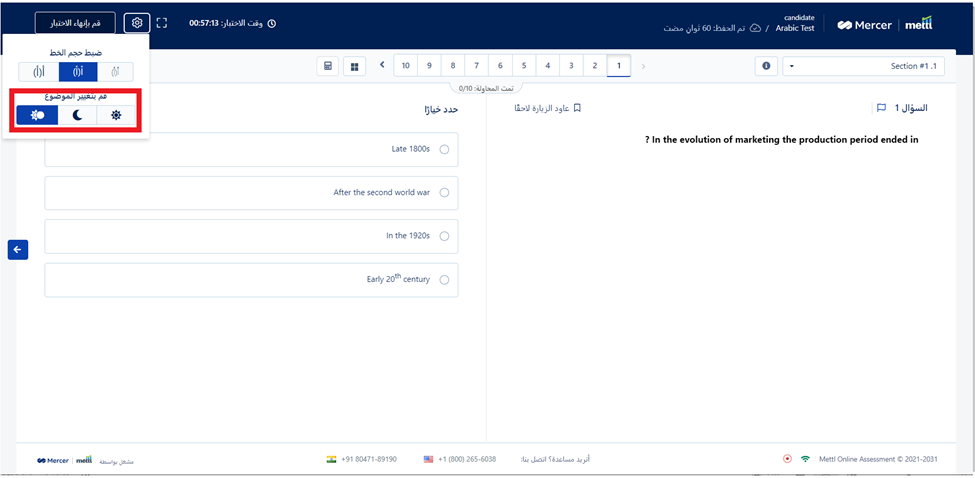975x478 pixels.
Task: Click the footer Mercer Mettl logo
Action: (x=65, y=460)
